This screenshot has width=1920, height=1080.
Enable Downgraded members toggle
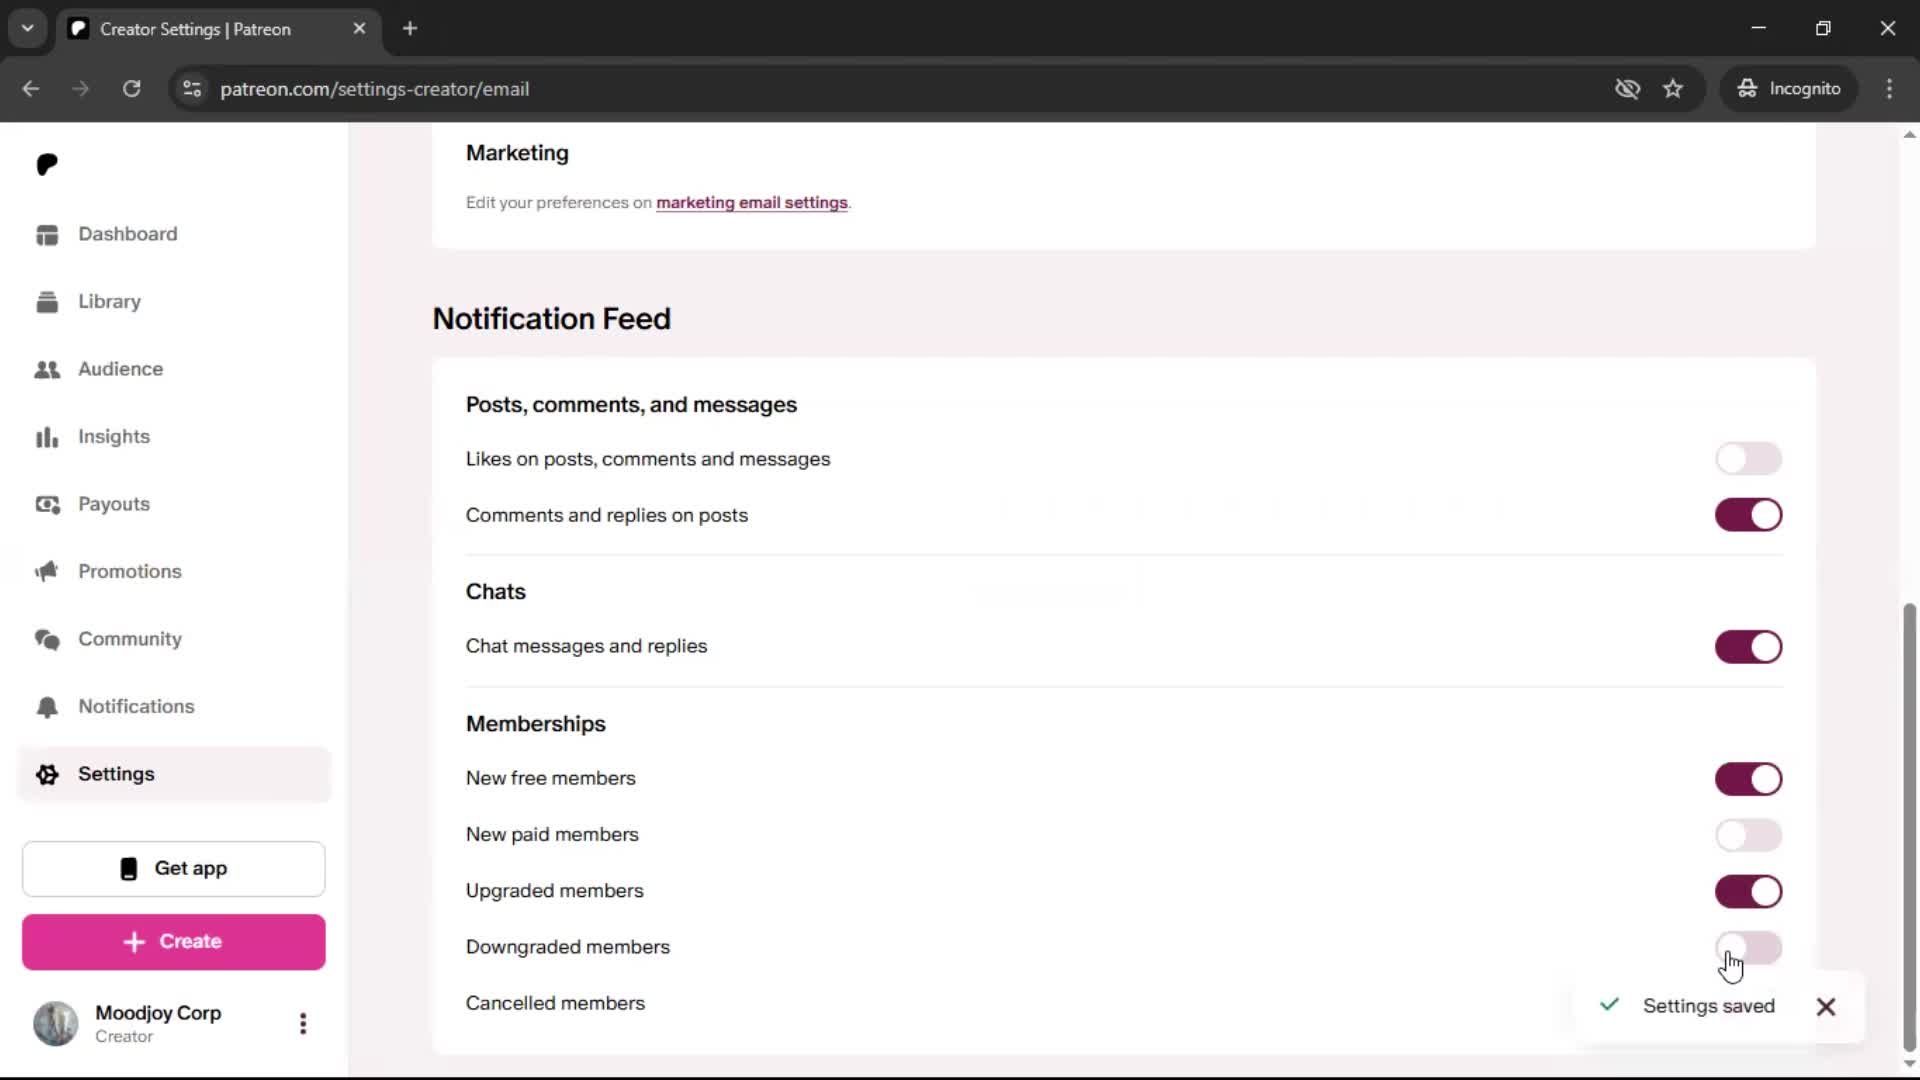pos(1748,947)
